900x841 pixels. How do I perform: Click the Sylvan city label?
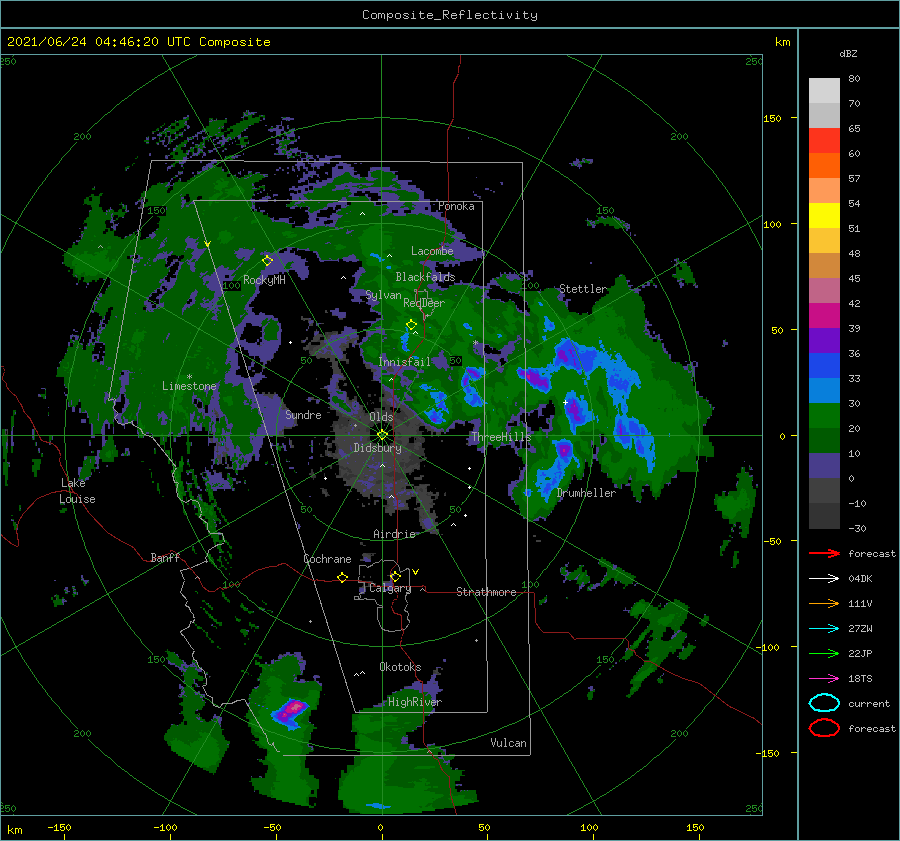tap(383, 295)
